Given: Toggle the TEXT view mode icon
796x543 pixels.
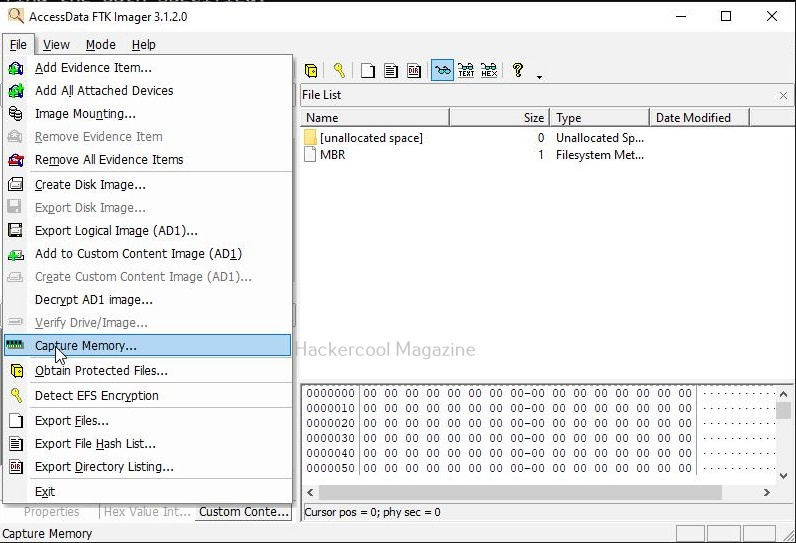Looking at the screenshot, I should 466,70.
